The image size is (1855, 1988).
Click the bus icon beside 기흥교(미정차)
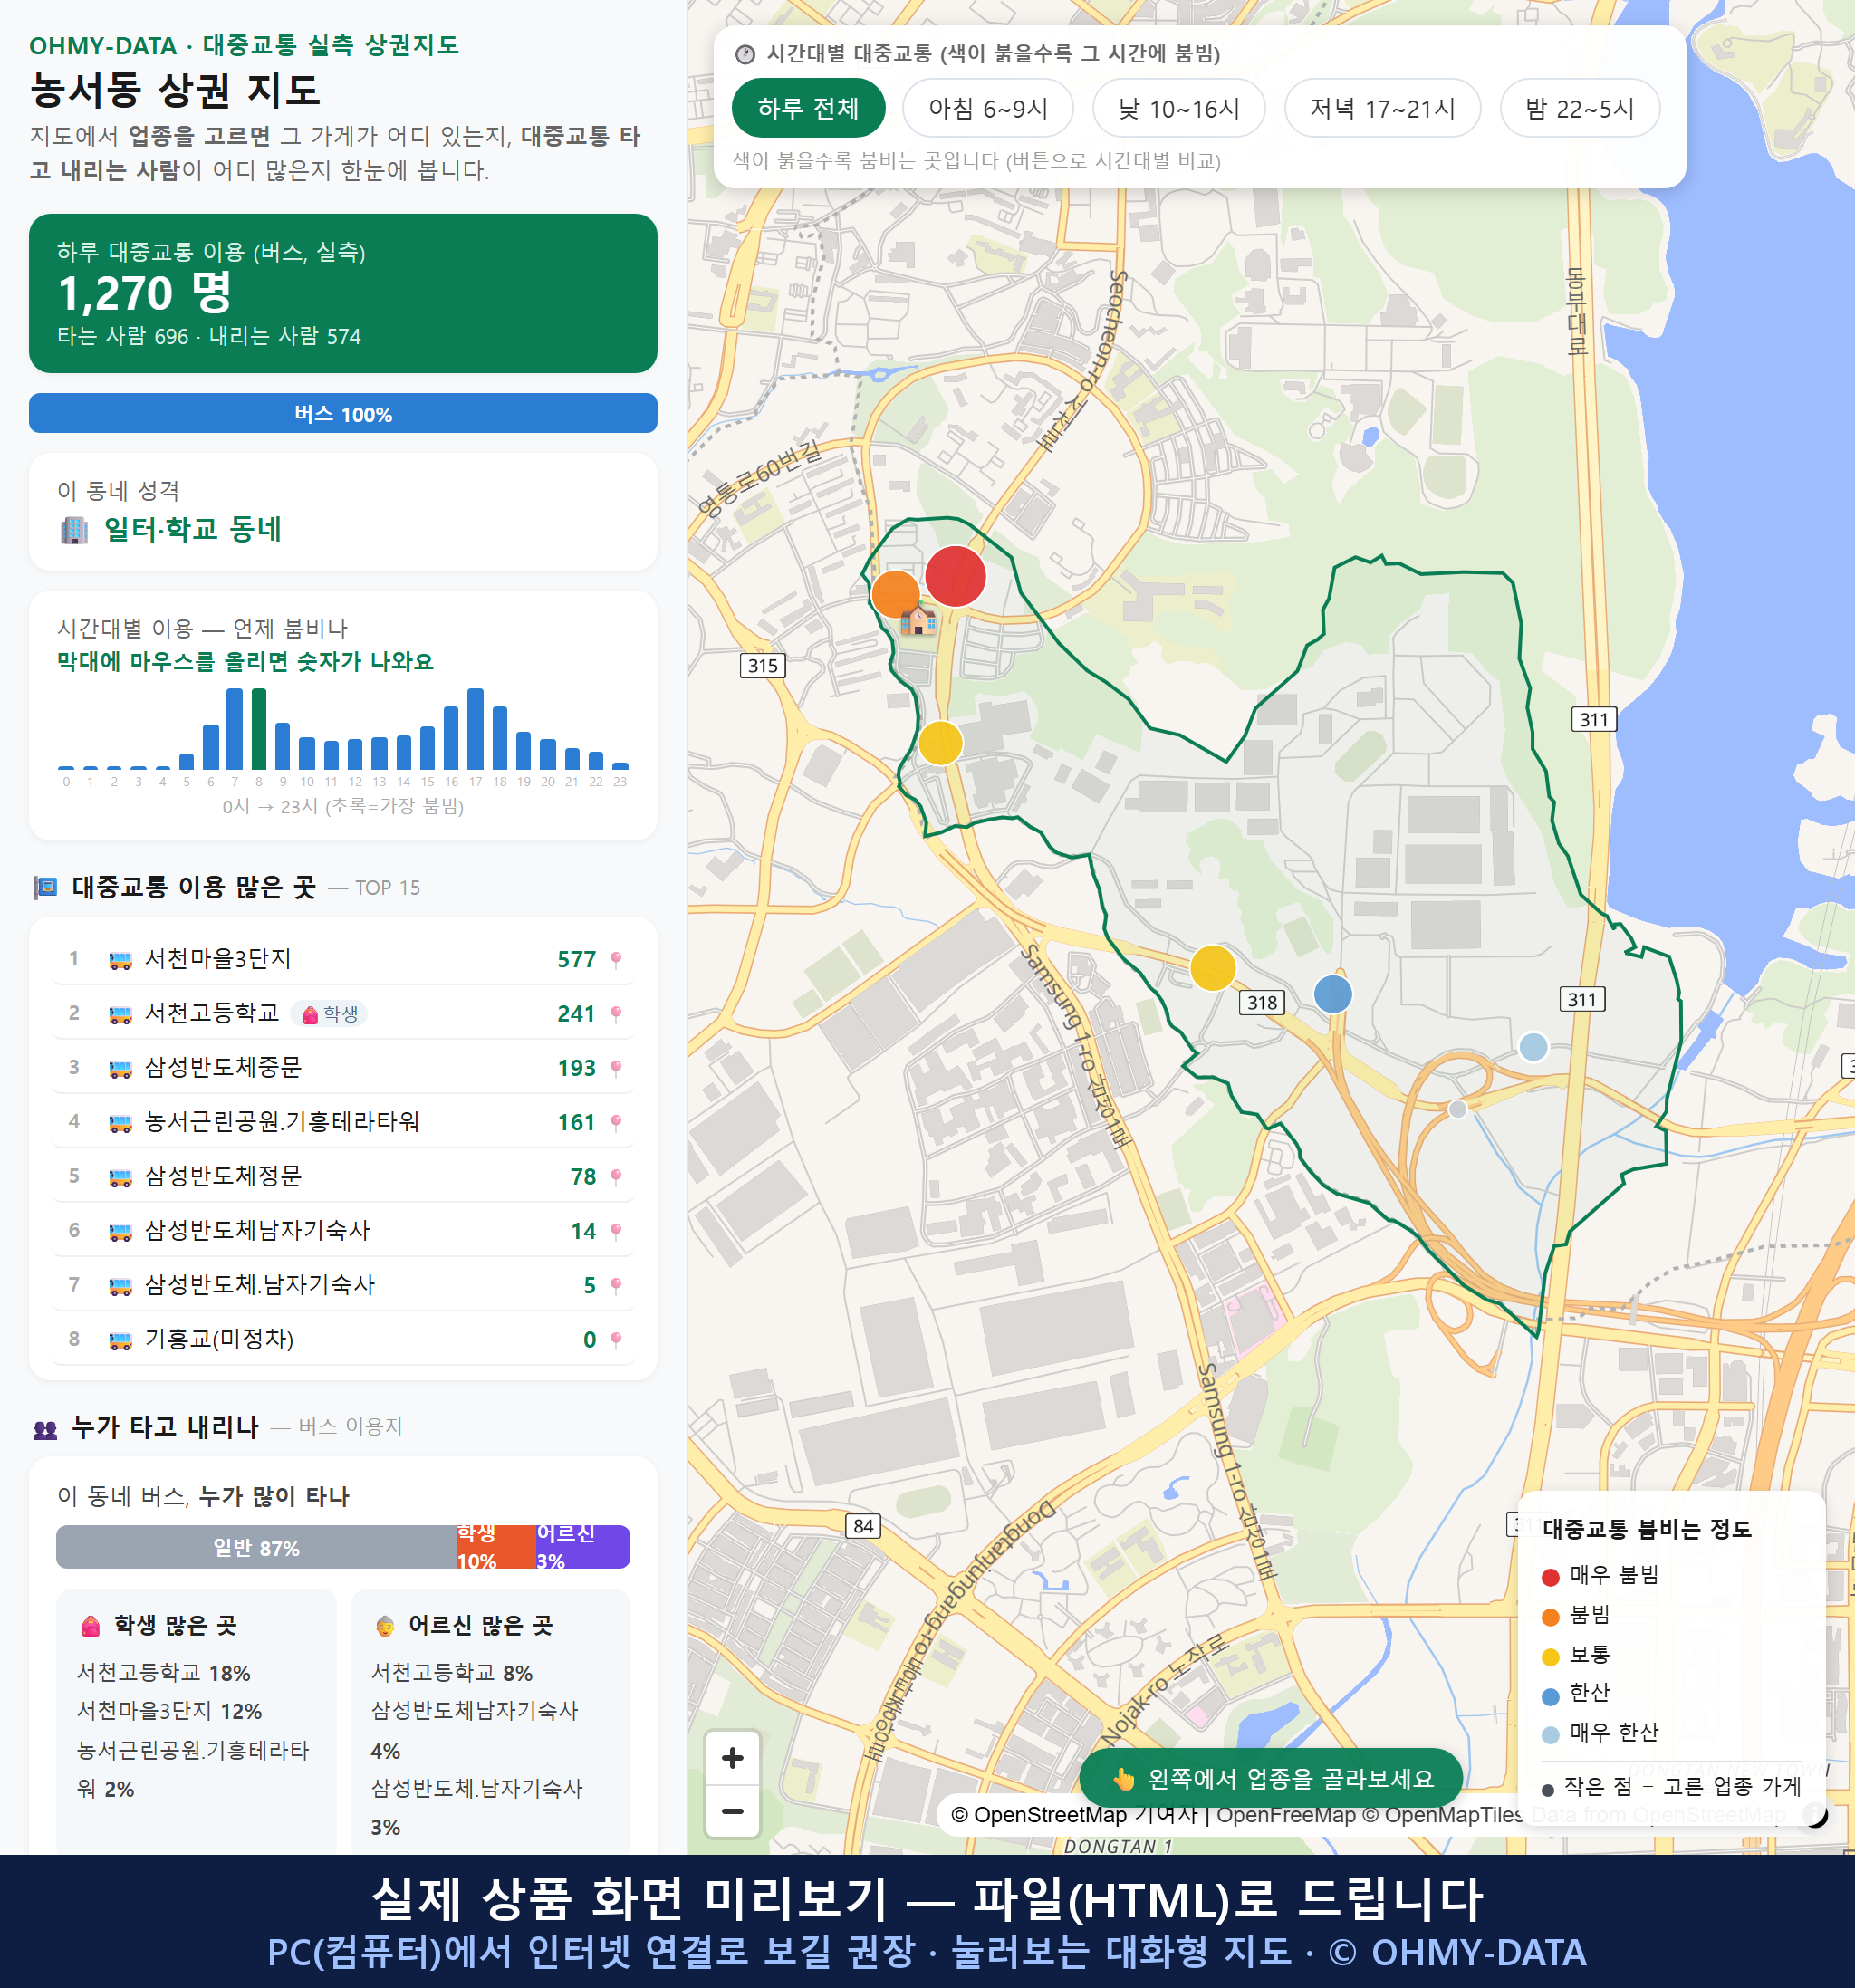[120, 1340]
